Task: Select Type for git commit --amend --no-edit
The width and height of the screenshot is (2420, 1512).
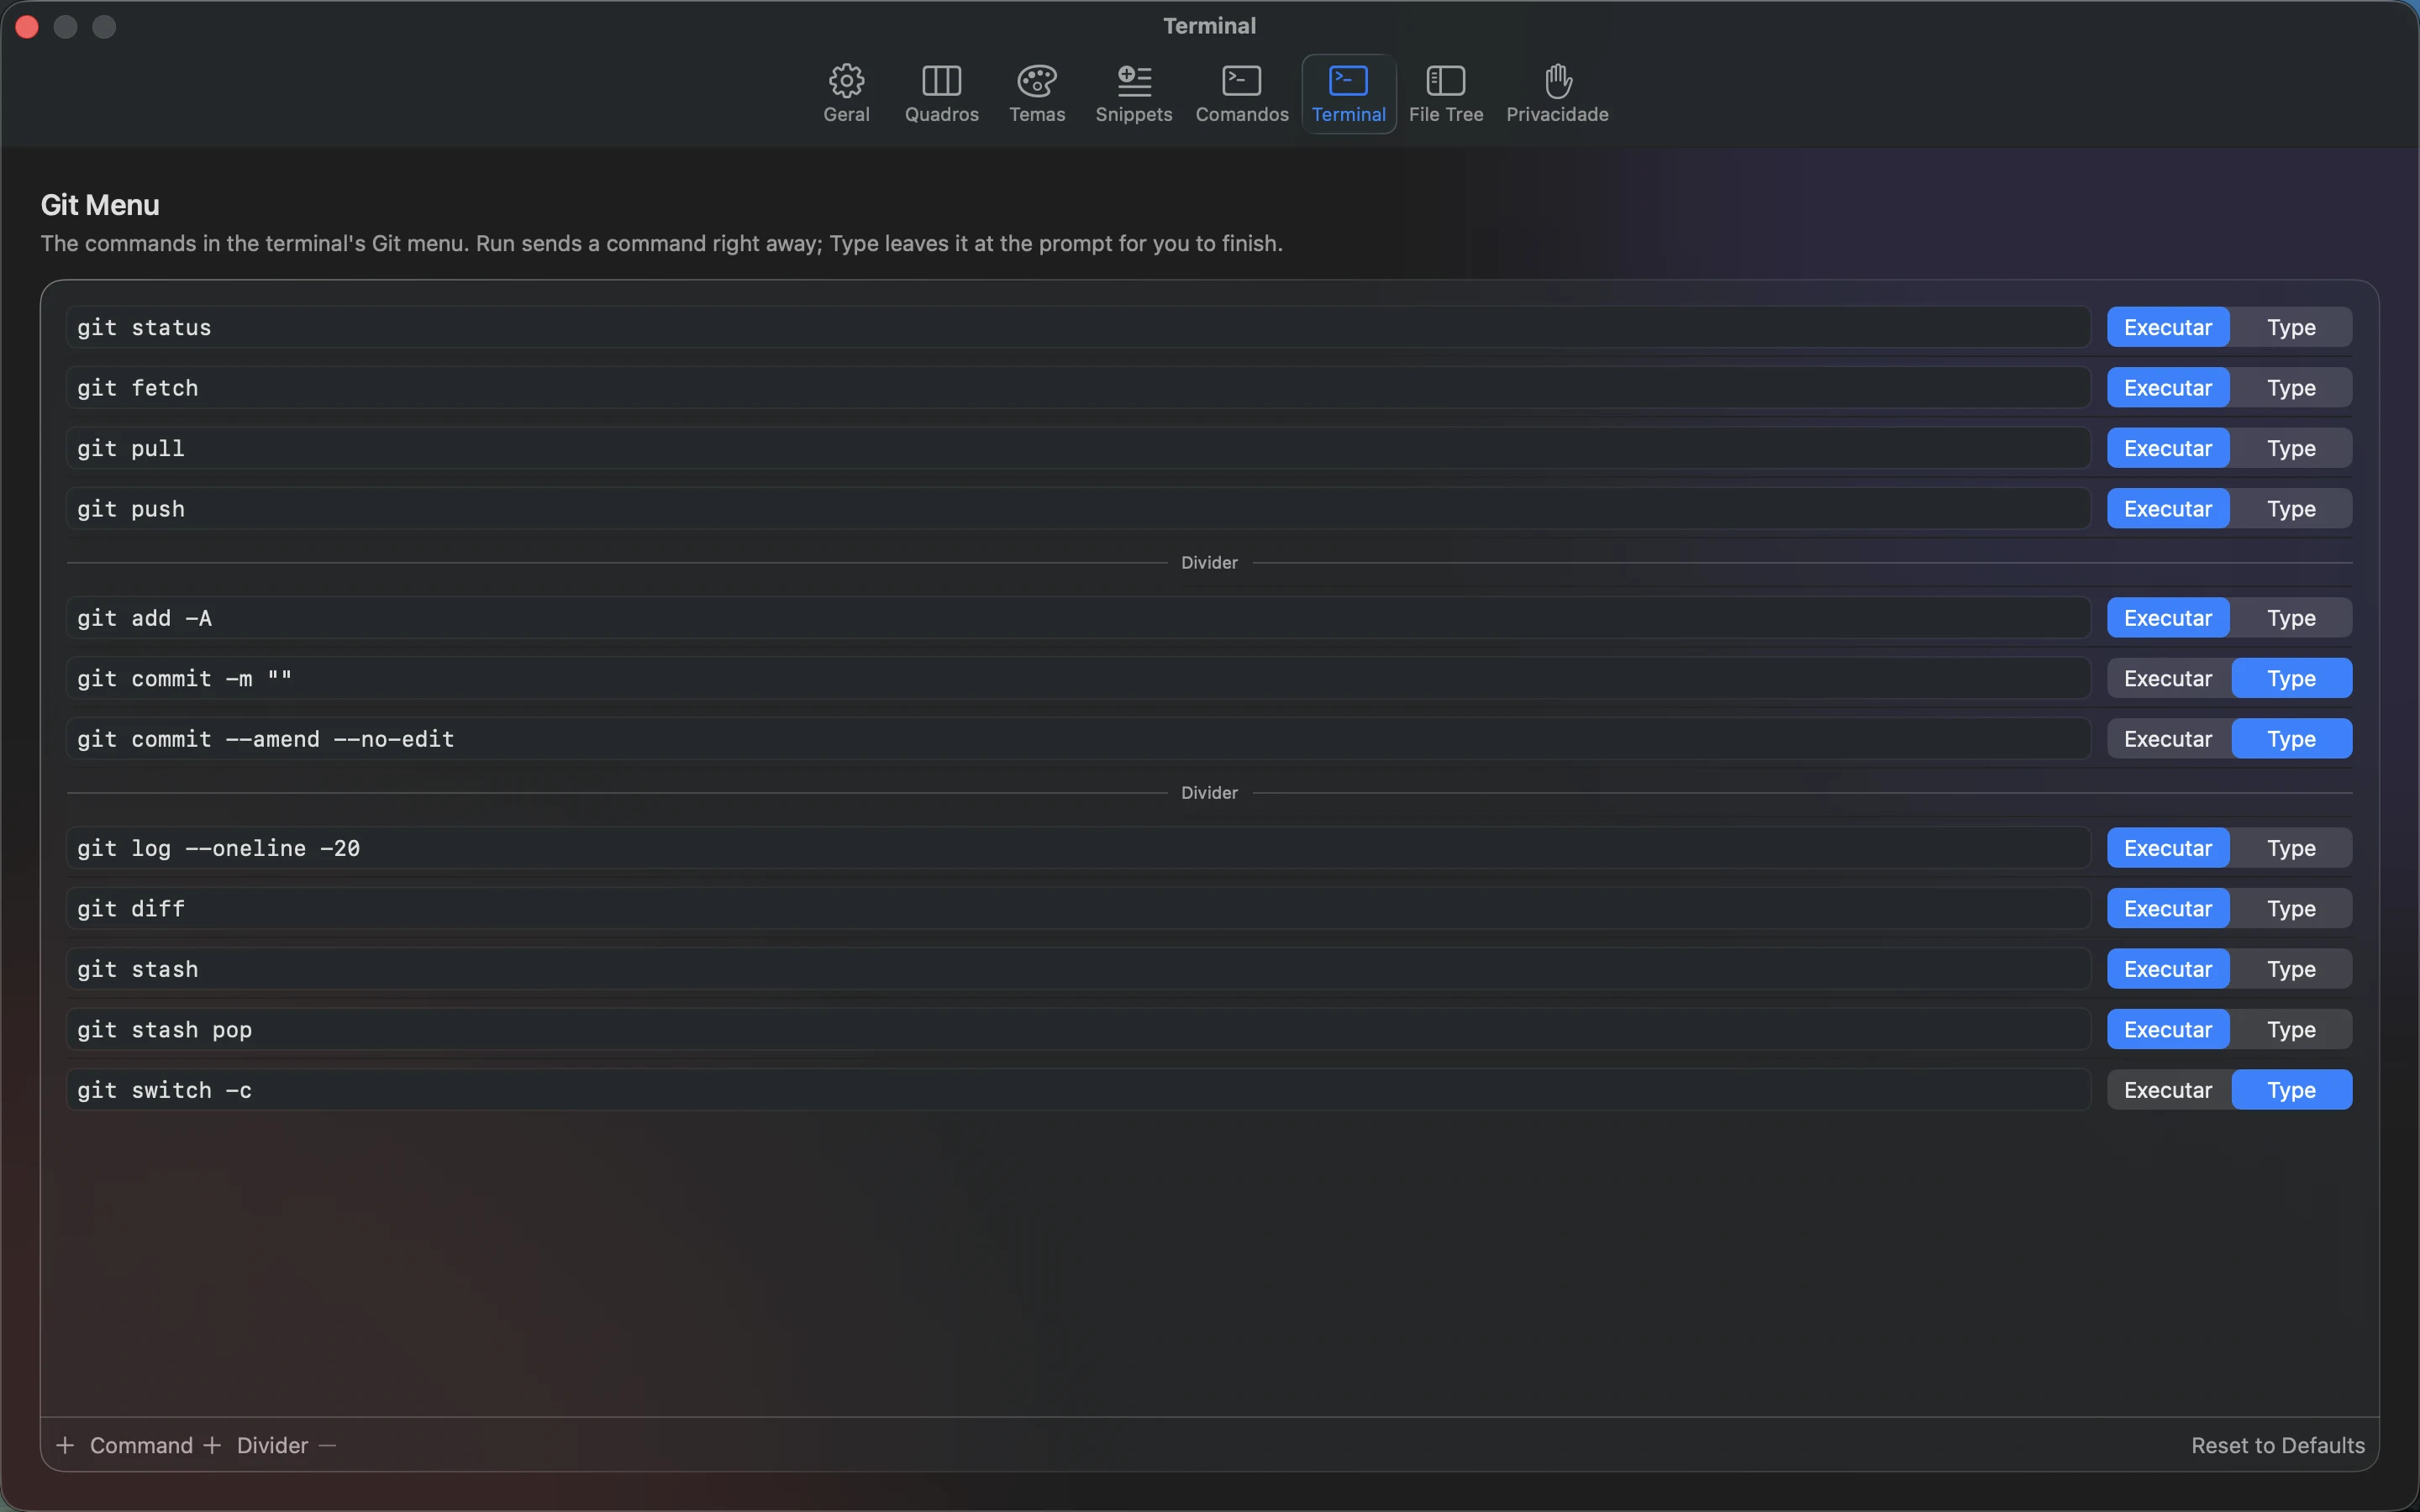Action: (x=2291, y=738)
